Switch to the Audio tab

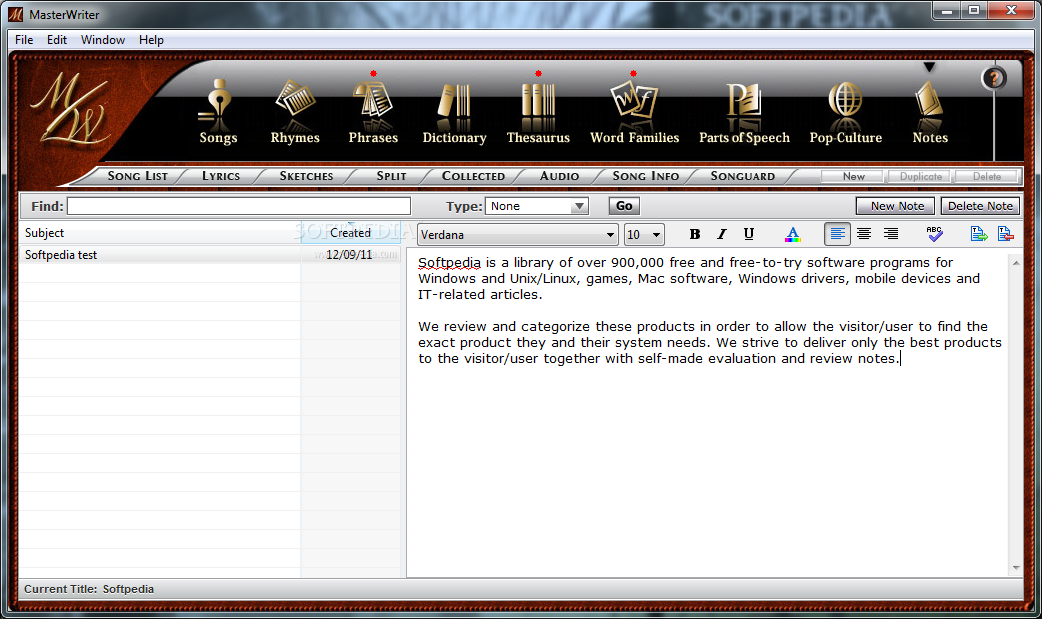click(x=560, y=176)
